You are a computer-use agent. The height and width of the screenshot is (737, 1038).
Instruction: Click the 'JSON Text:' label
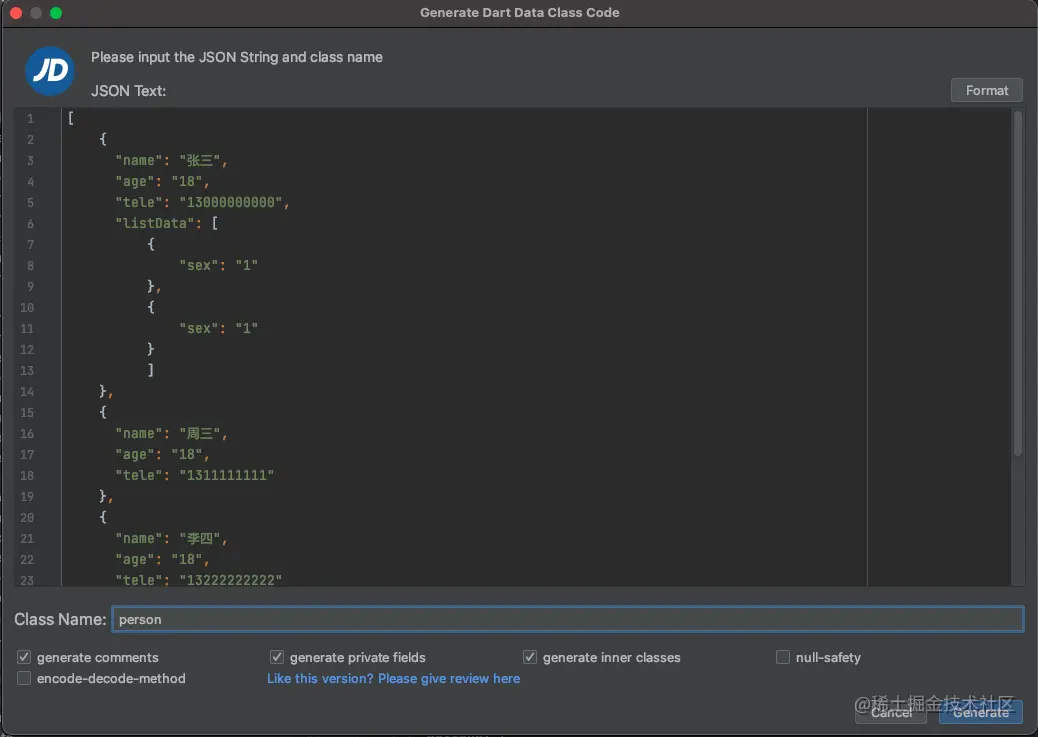tap(128, 91)
